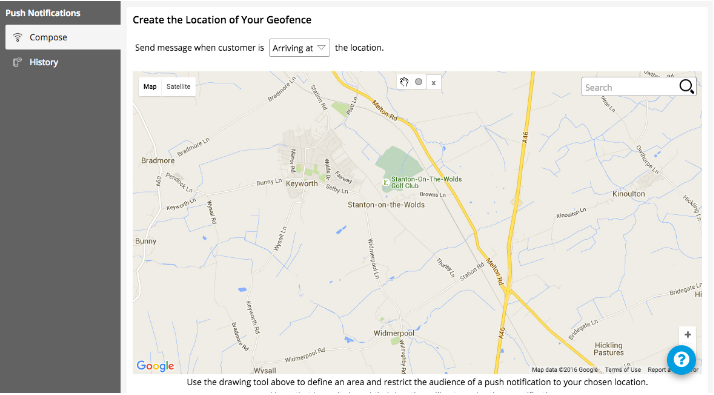Switch to Map view type
The image size is (714, 395).
click(x=150, y=87)
